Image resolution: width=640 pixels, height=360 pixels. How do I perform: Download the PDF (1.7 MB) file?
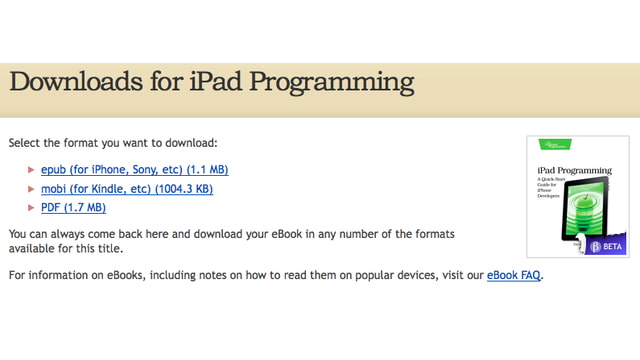[x=73, y=207]
